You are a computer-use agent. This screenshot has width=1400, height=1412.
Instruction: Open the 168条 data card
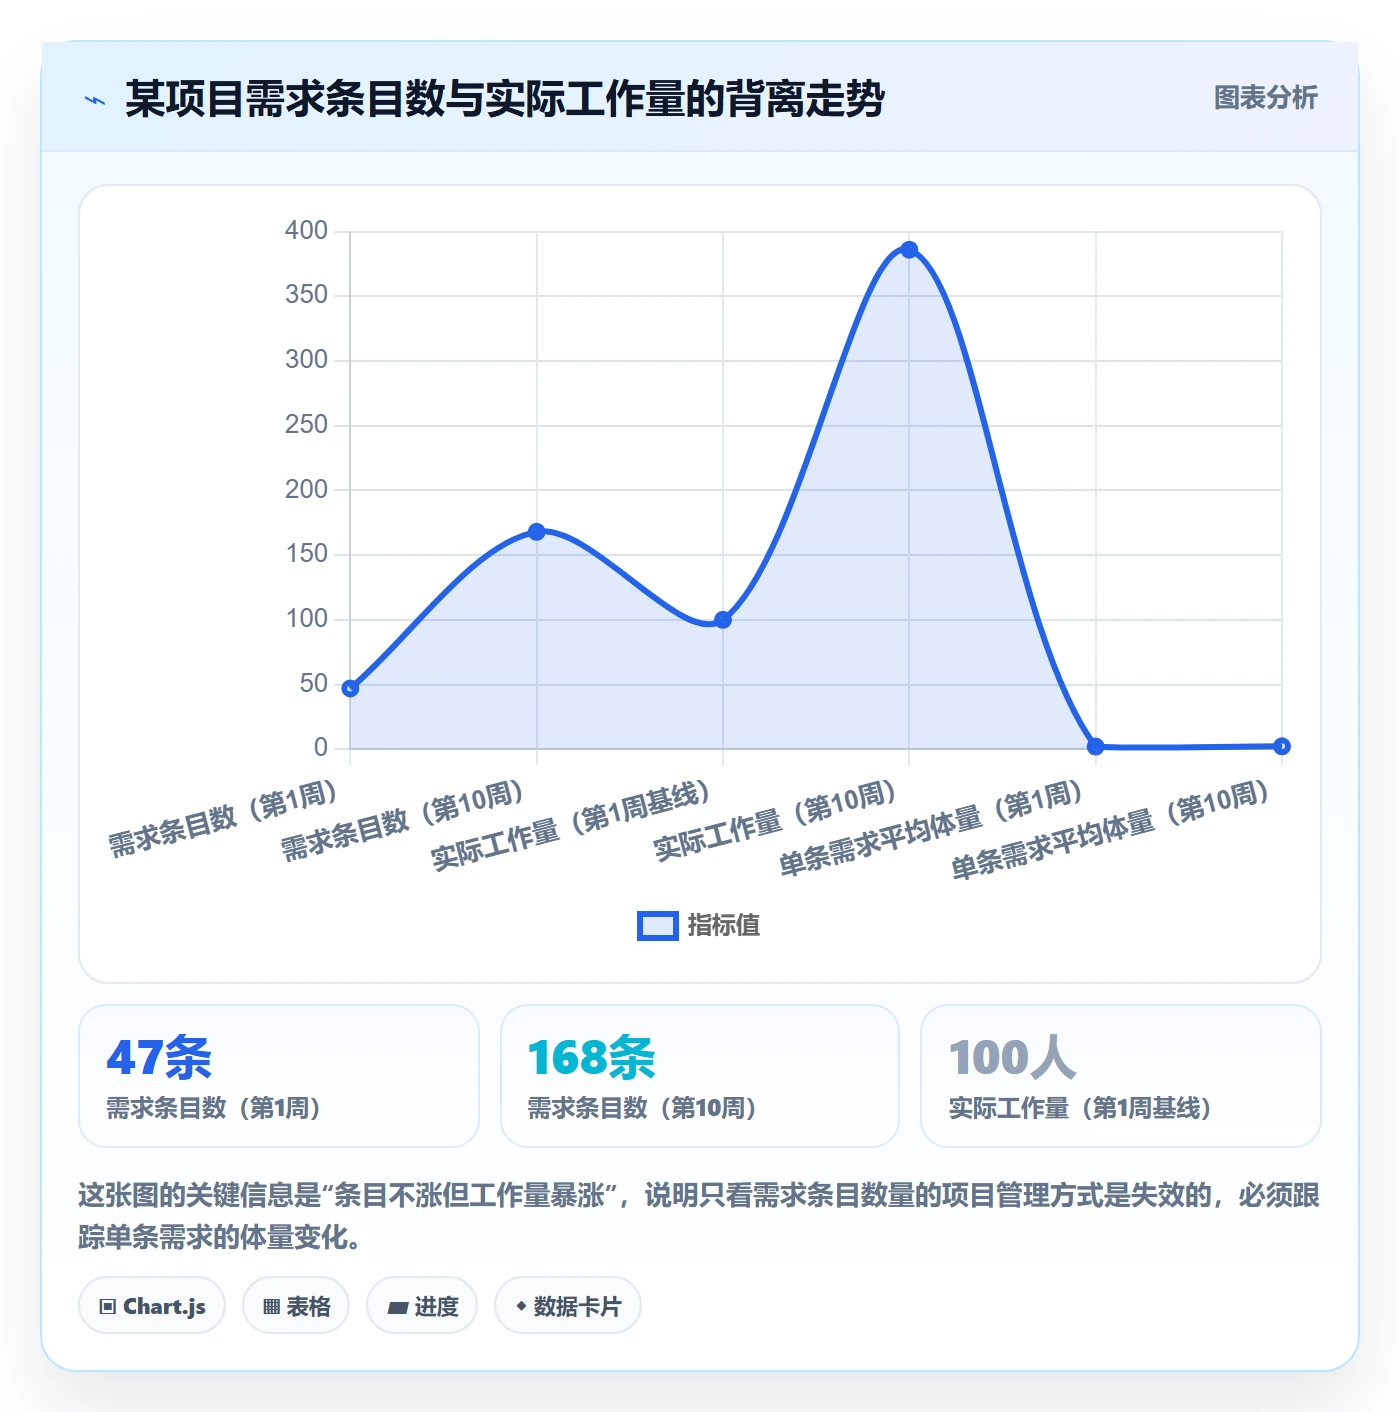[700, 1076]
